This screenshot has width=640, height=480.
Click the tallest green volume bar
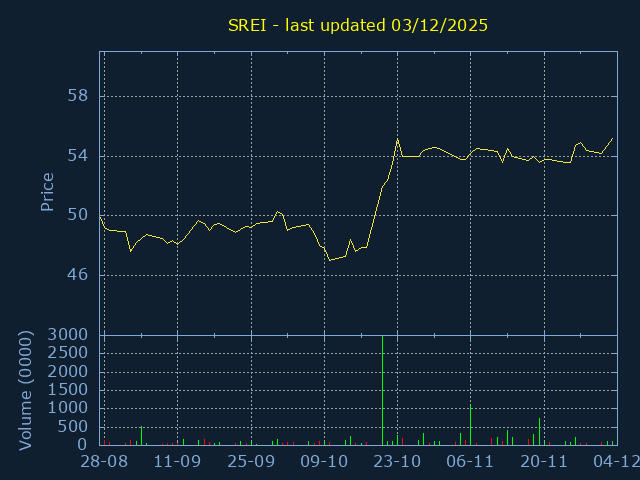pyautogui.click(x=382, y=390)
